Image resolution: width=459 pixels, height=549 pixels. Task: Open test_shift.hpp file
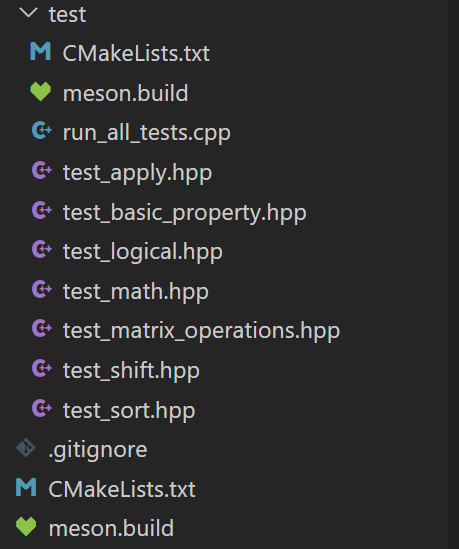(131, 371)
